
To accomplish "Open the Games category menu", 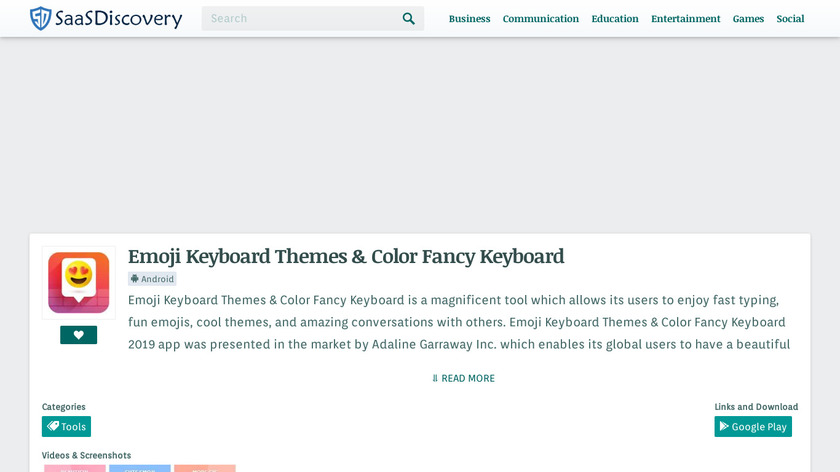I will 748,19.
